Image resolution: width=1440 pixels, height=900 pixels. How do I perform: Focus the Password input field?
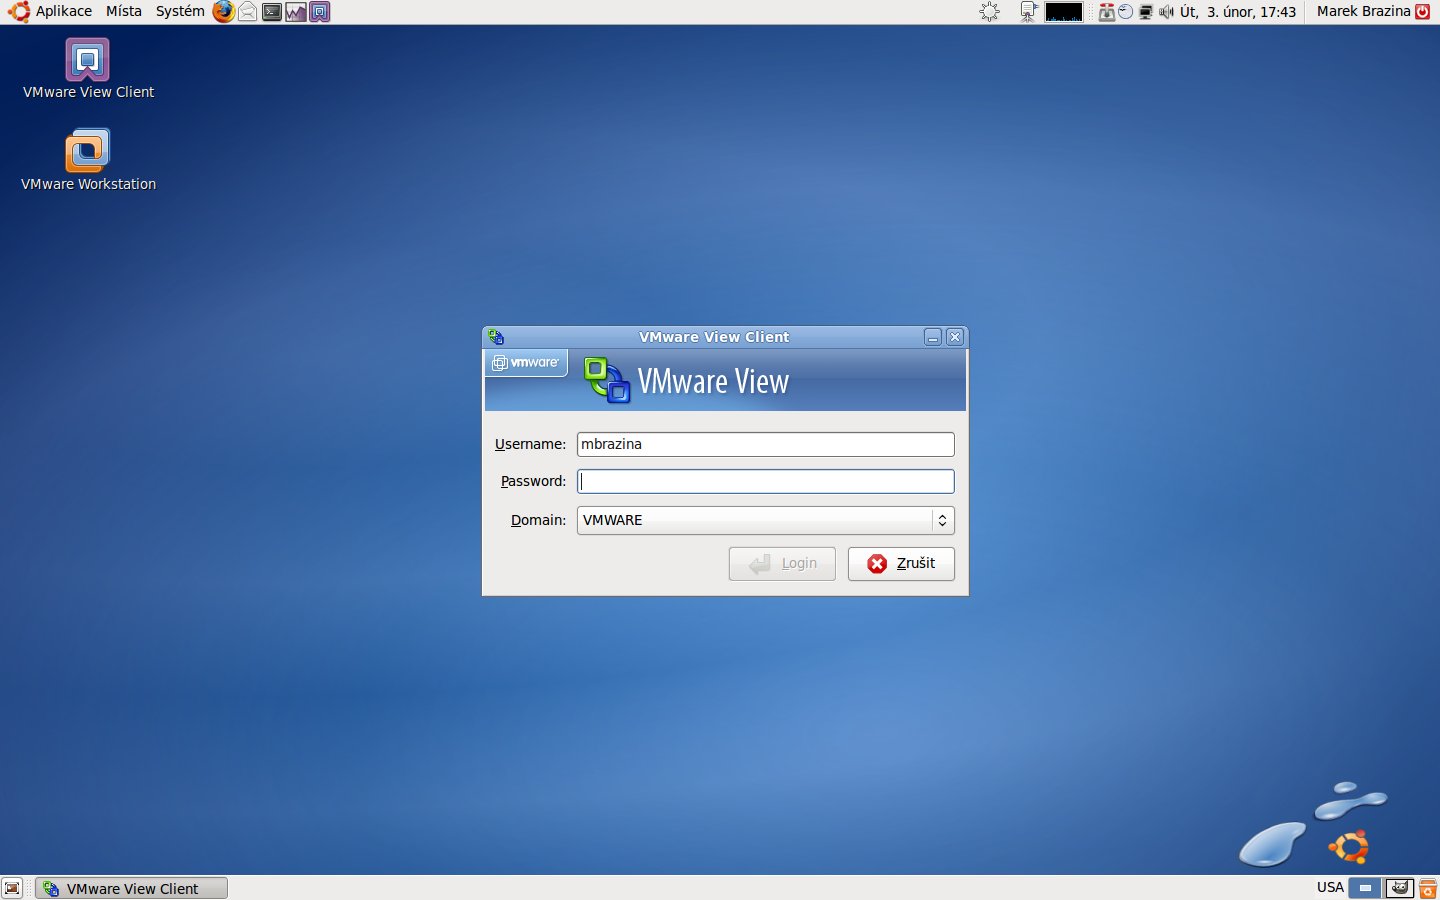766,481
